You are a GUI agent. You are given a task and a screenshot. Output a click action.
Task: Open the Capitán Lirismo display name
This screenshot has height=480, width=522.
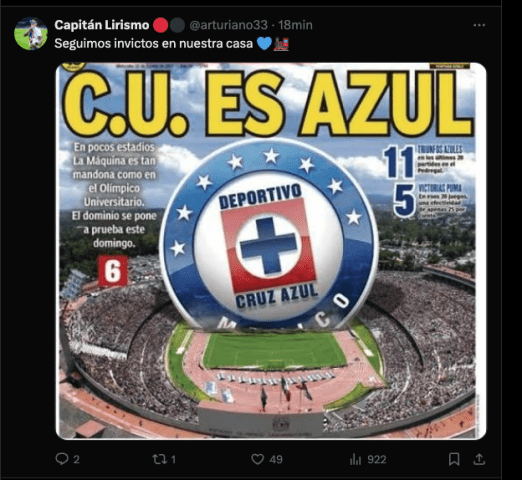102,25
